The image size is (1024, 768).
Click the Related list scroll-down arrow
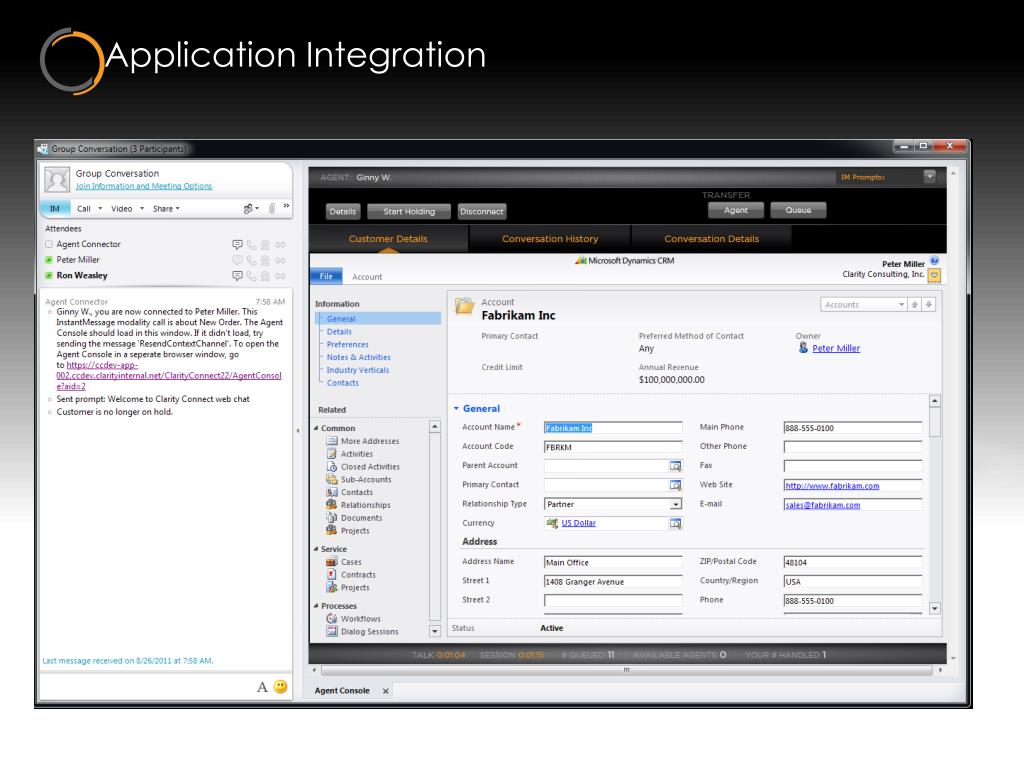click(x=435, y=632)
